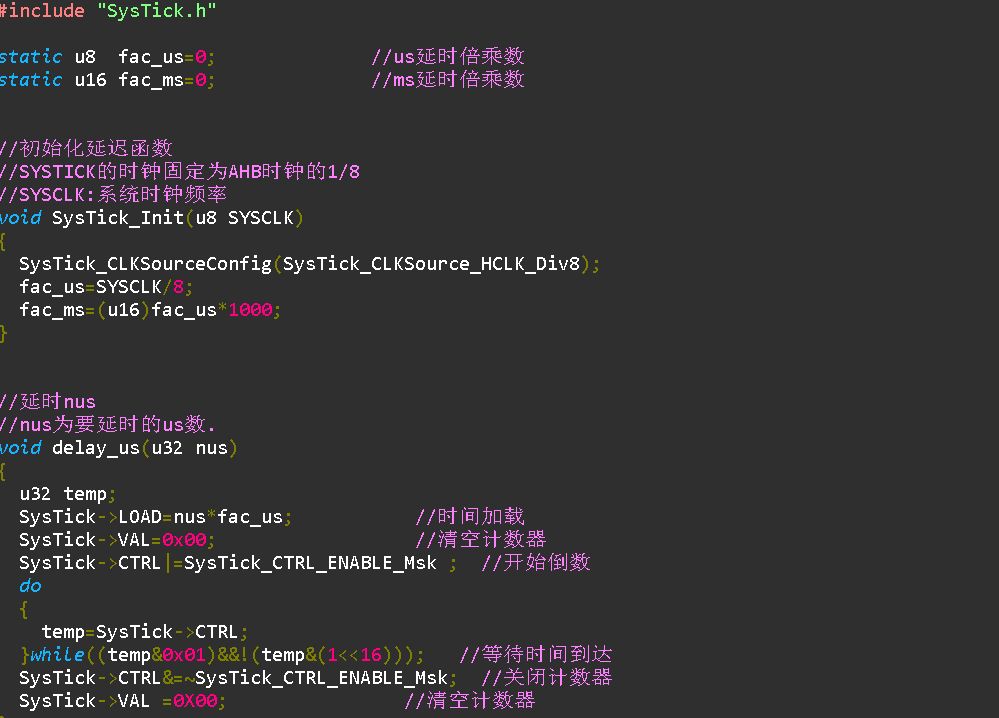
Task: Click the fac_us=SYSCLK/8 statement
Action: [x=106, y=287]
